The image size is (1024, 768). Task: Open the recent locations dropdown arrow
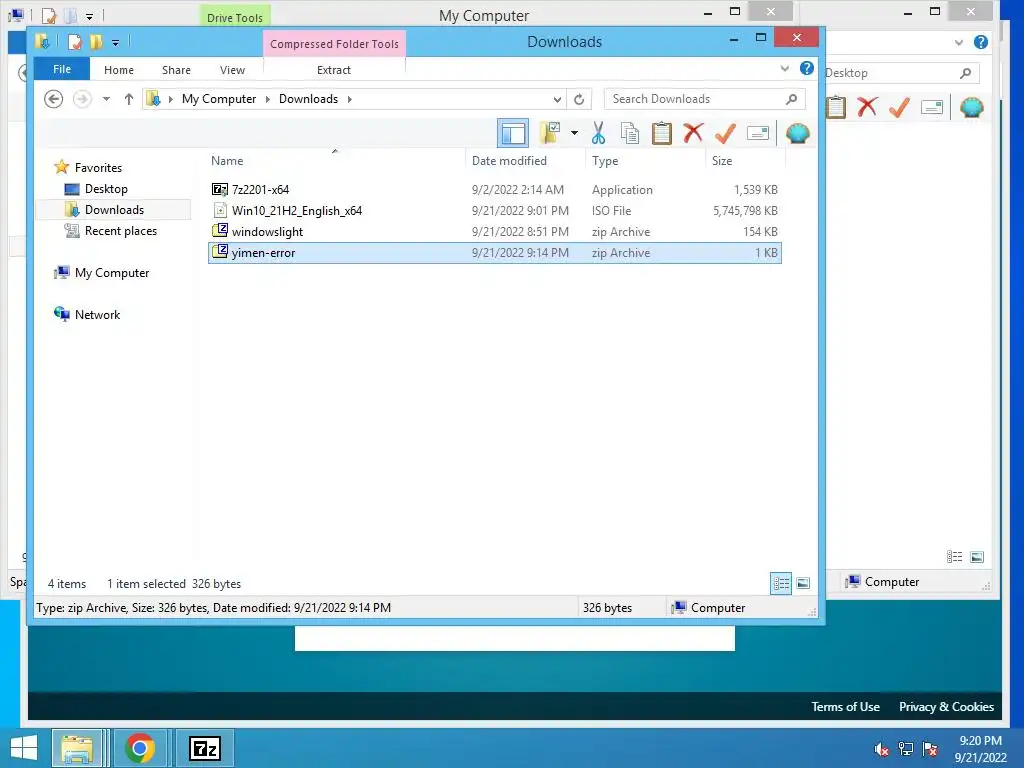pyautogui.click(x=106, y=99)
